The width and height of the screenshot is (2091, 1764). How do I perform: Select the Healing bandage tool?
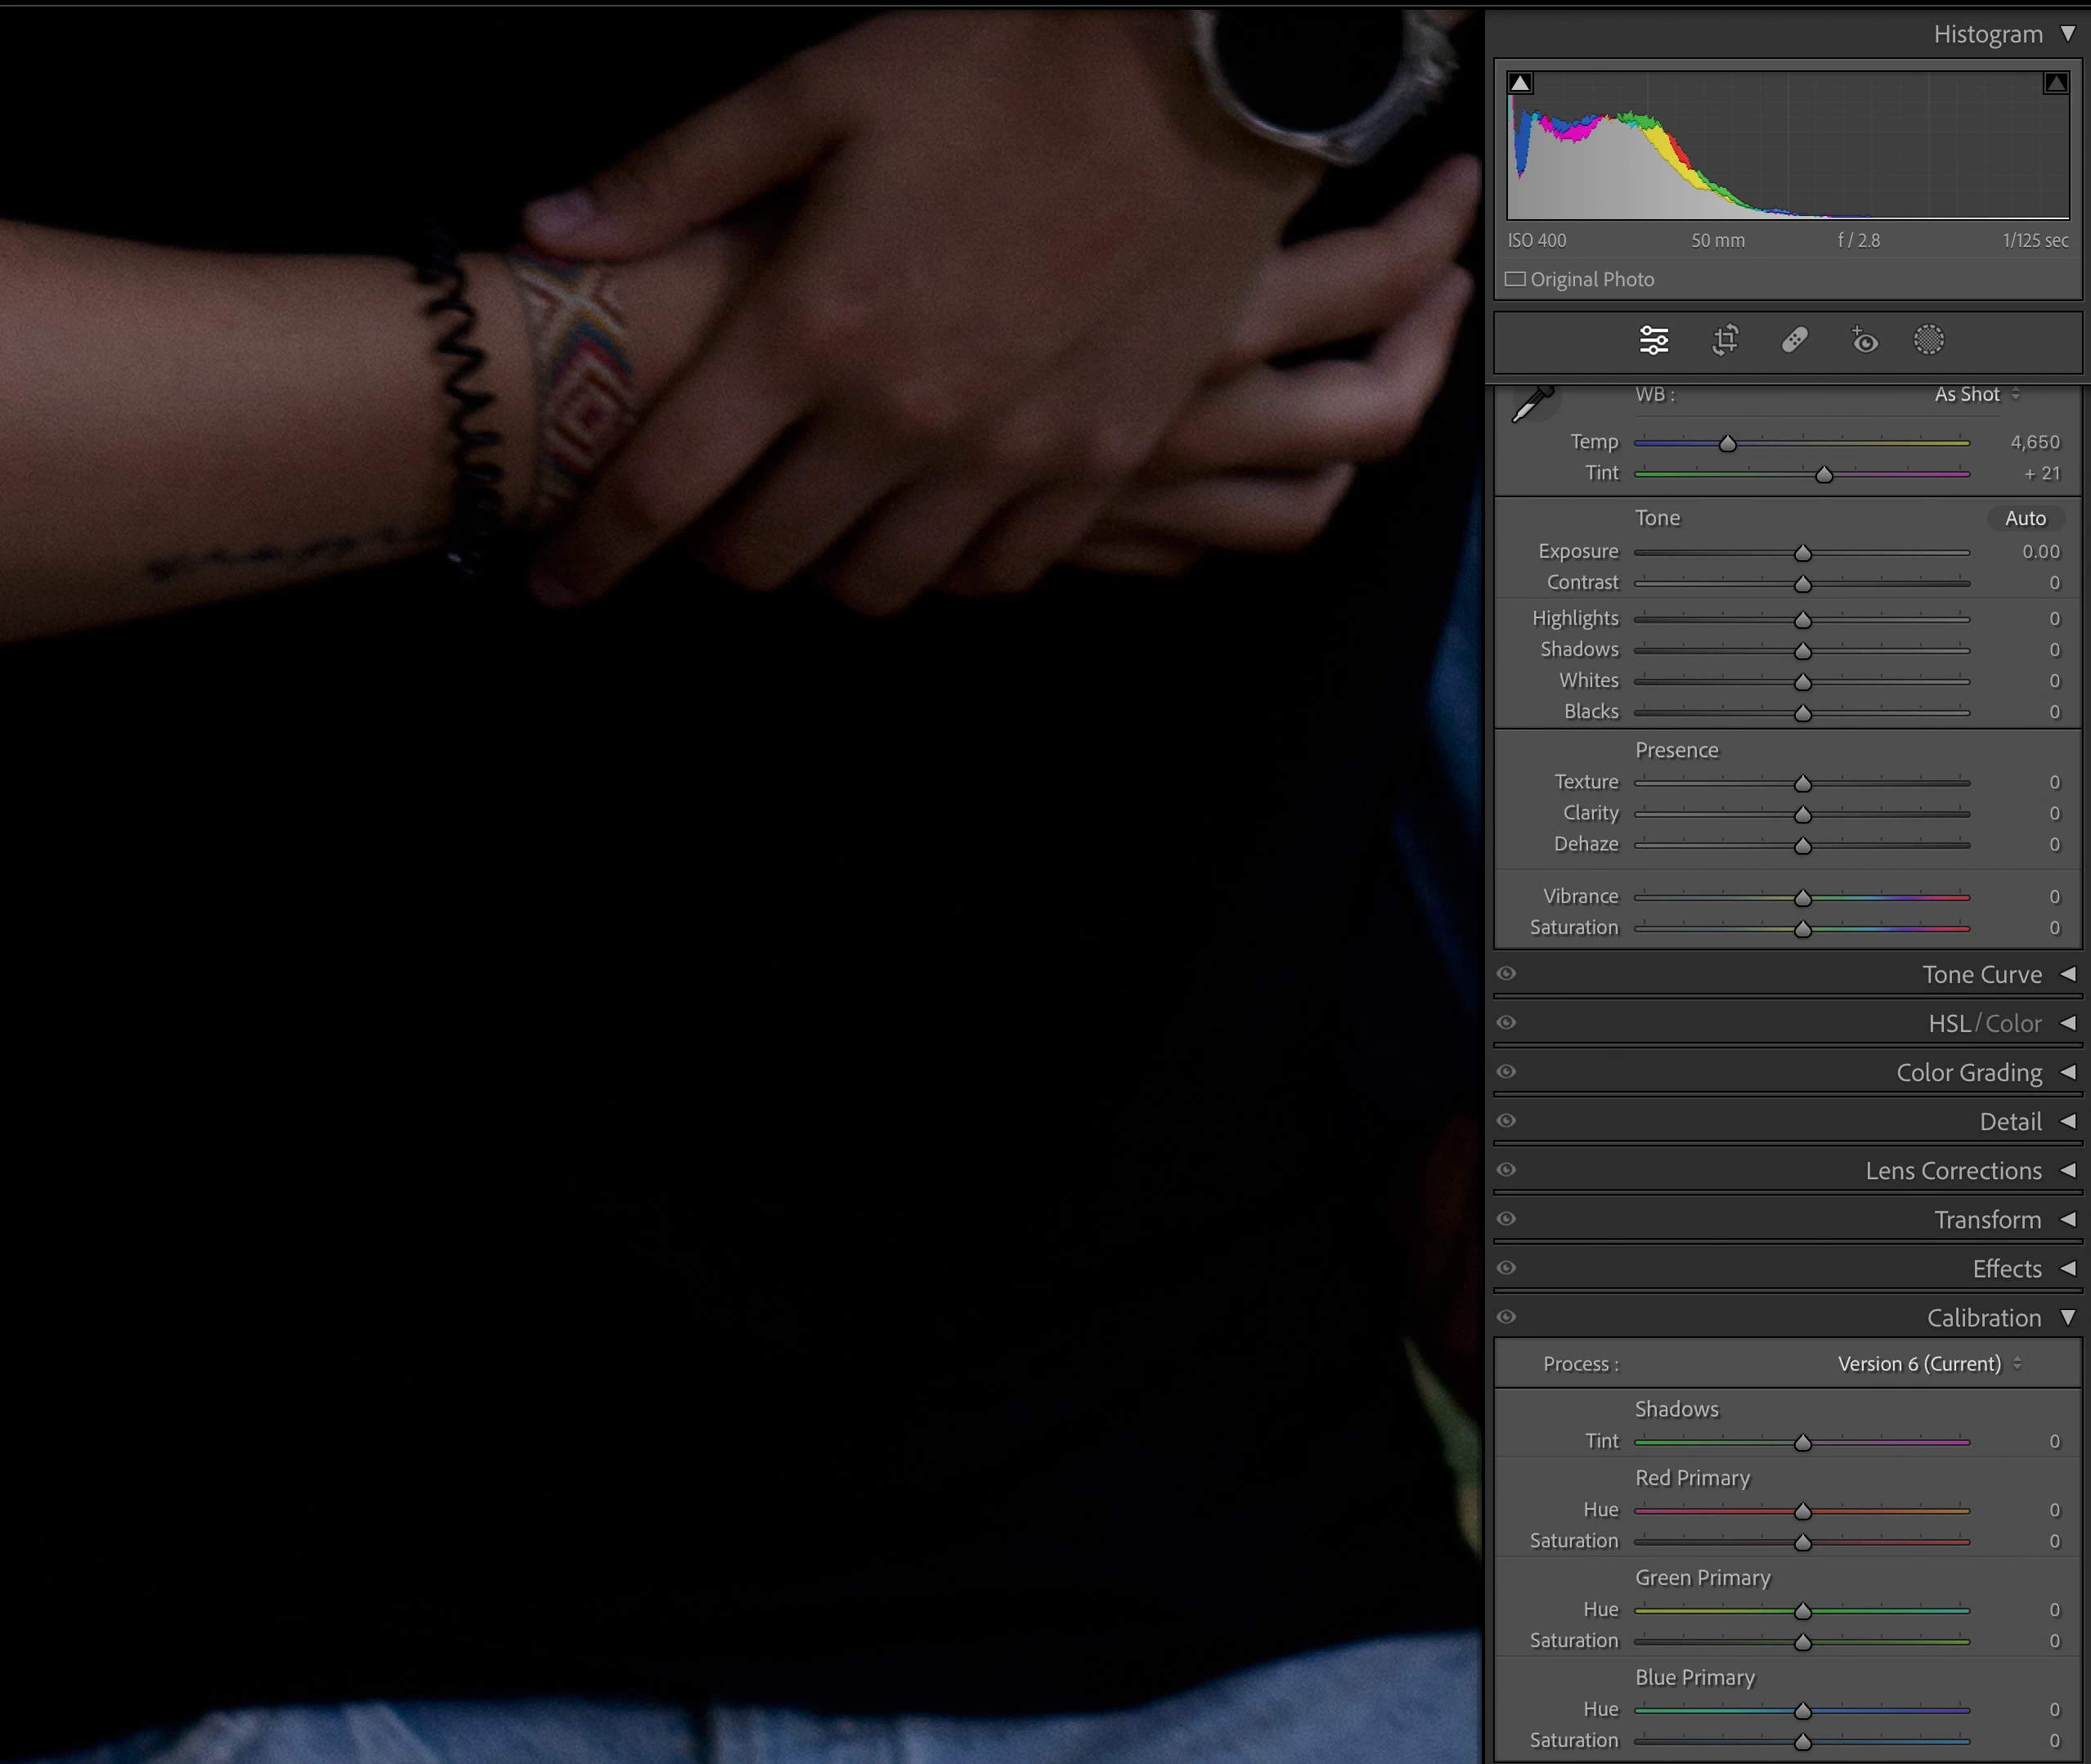pos(1795,341)
